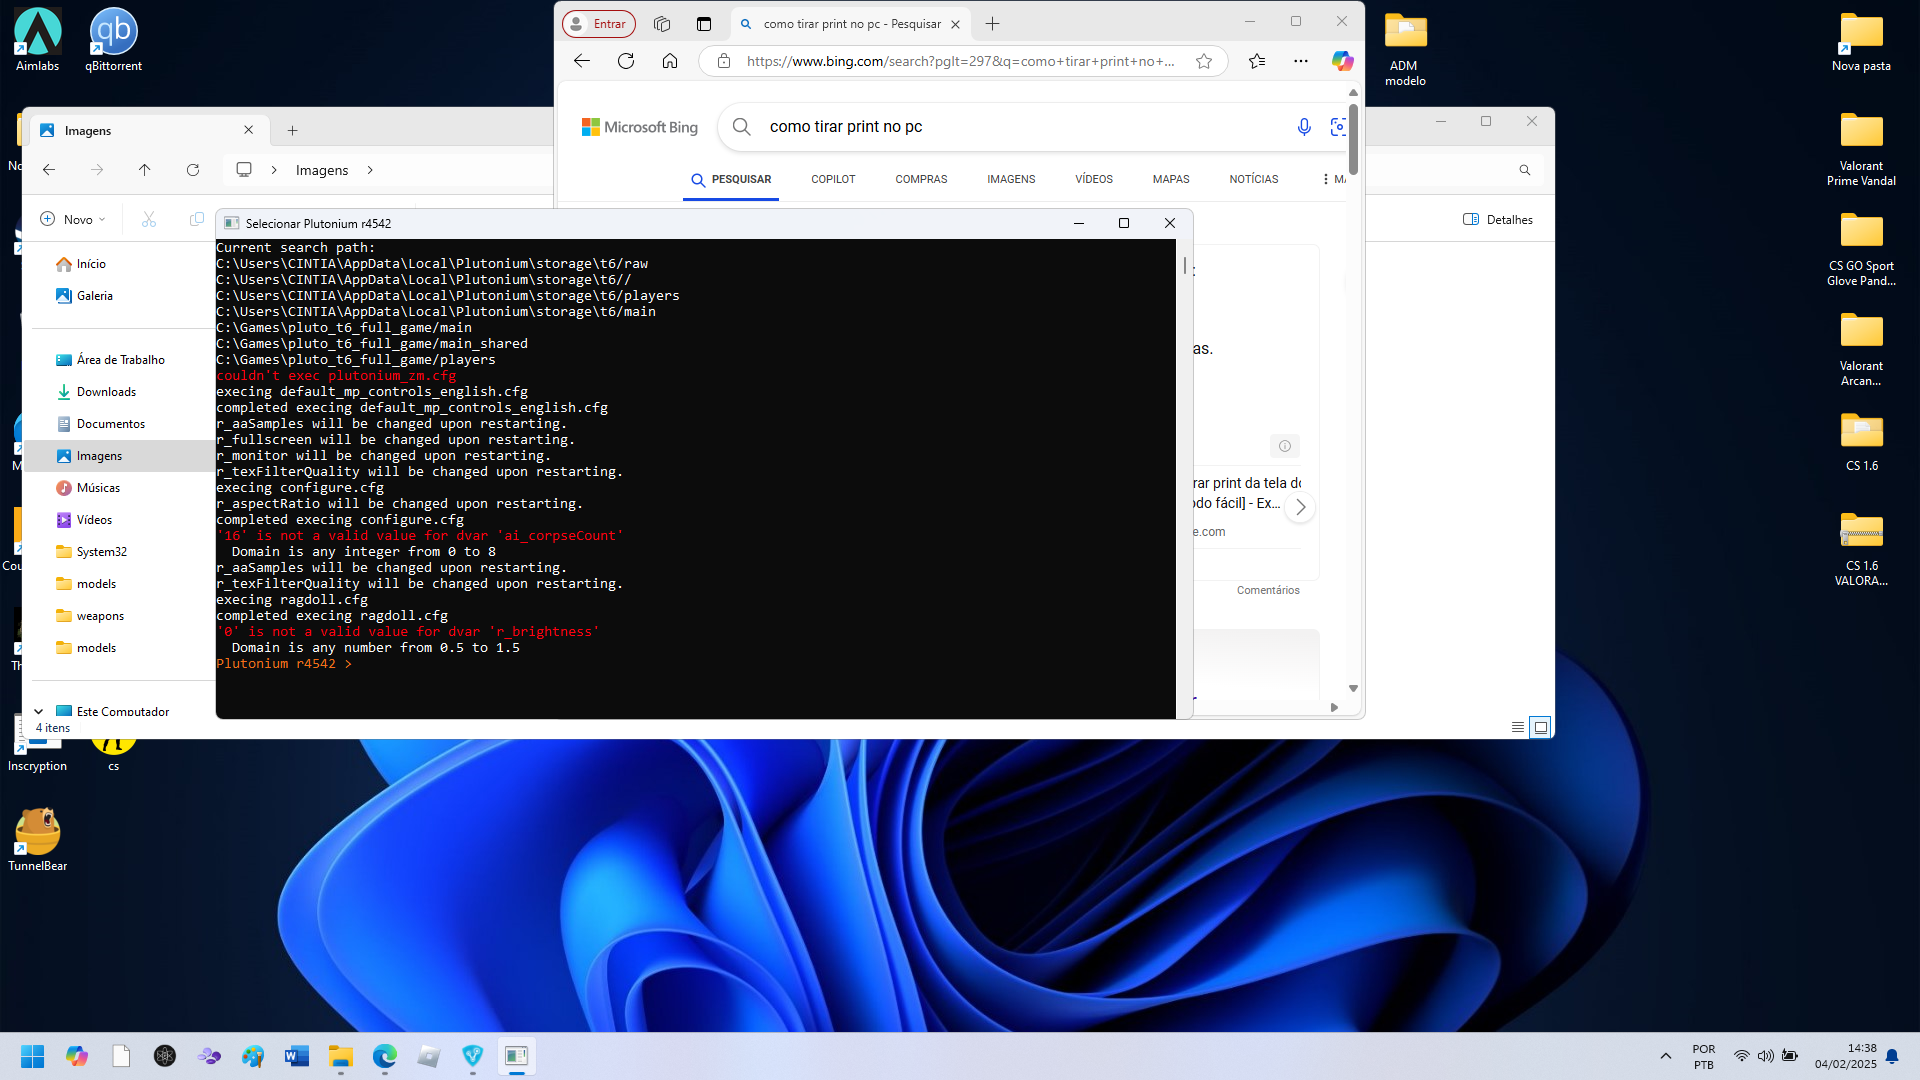Open ADM modelo folder on desktop

coord(1405,50)
